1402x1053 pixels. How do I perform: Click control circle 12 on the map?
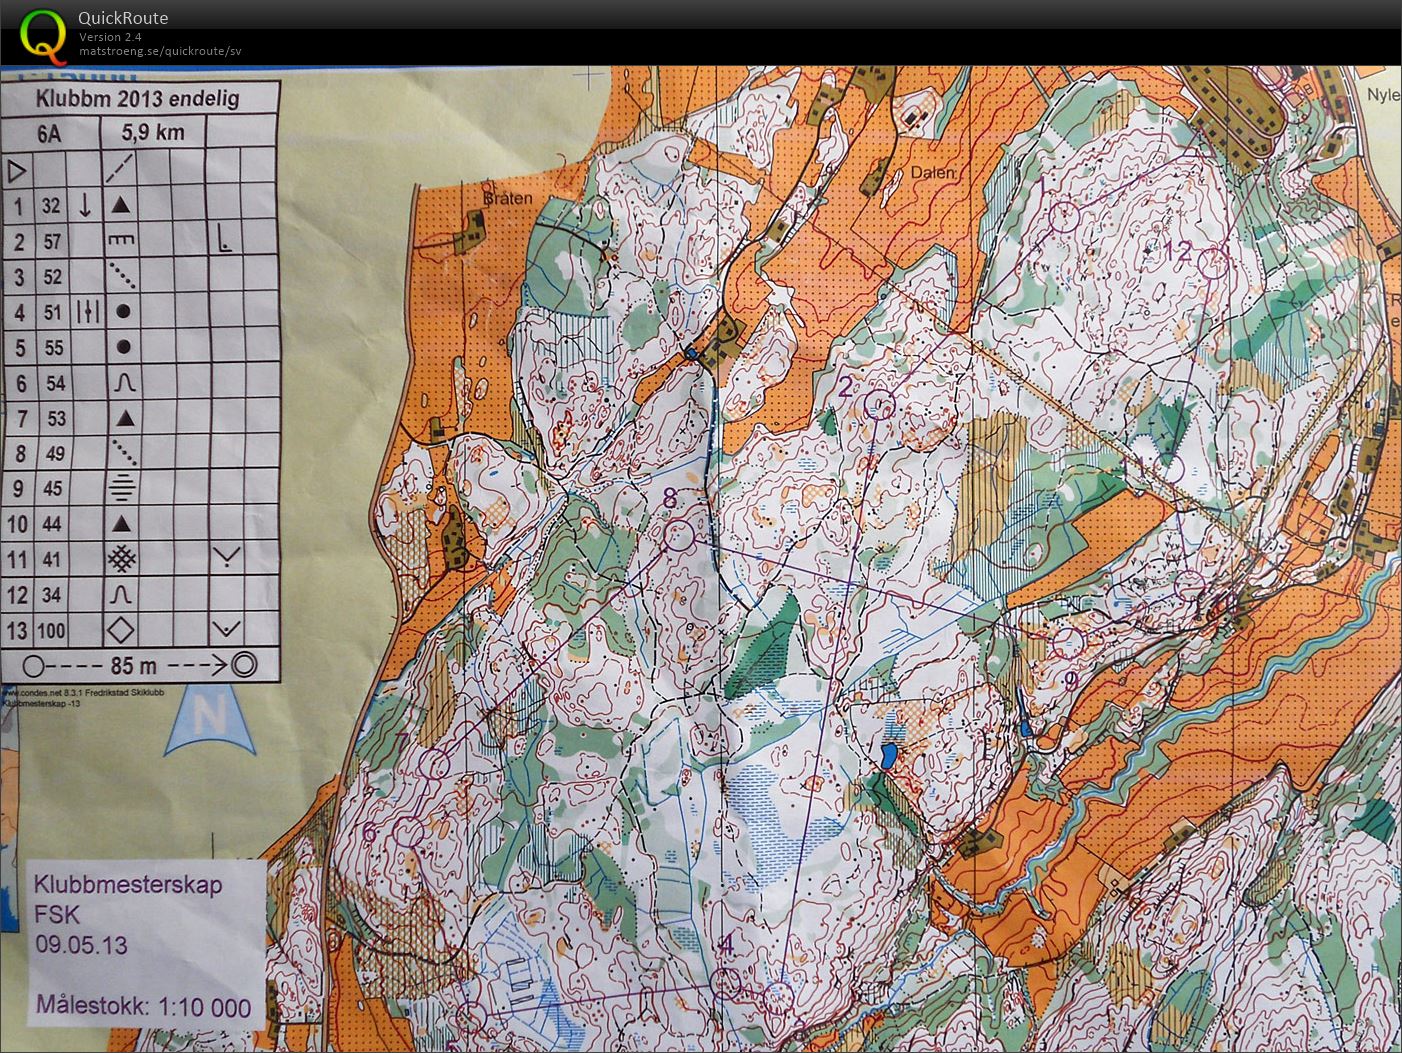(x=1213, y=262)
